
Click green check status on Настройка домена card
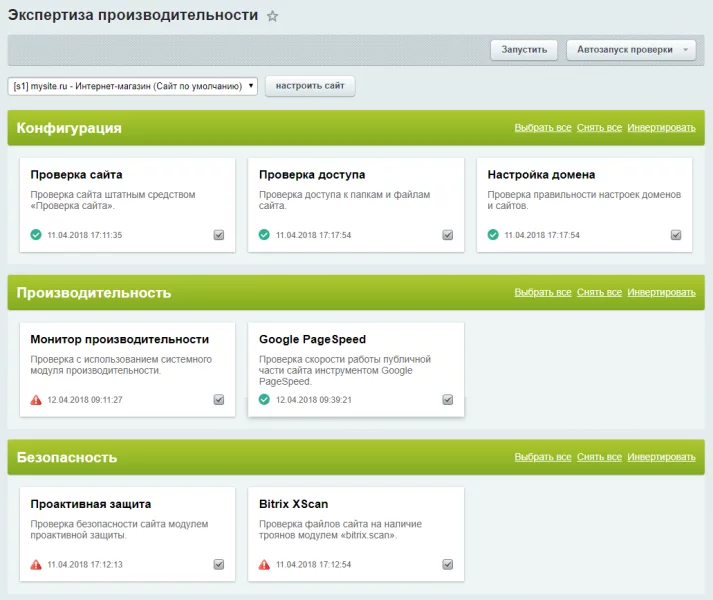click(493, 235)
